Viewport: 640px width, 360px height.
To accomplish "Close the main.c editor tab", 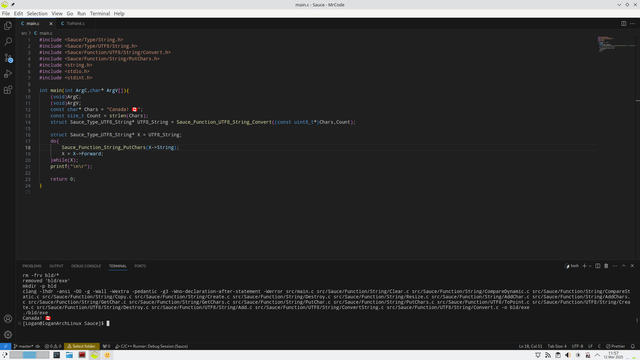I will [51, 24].
